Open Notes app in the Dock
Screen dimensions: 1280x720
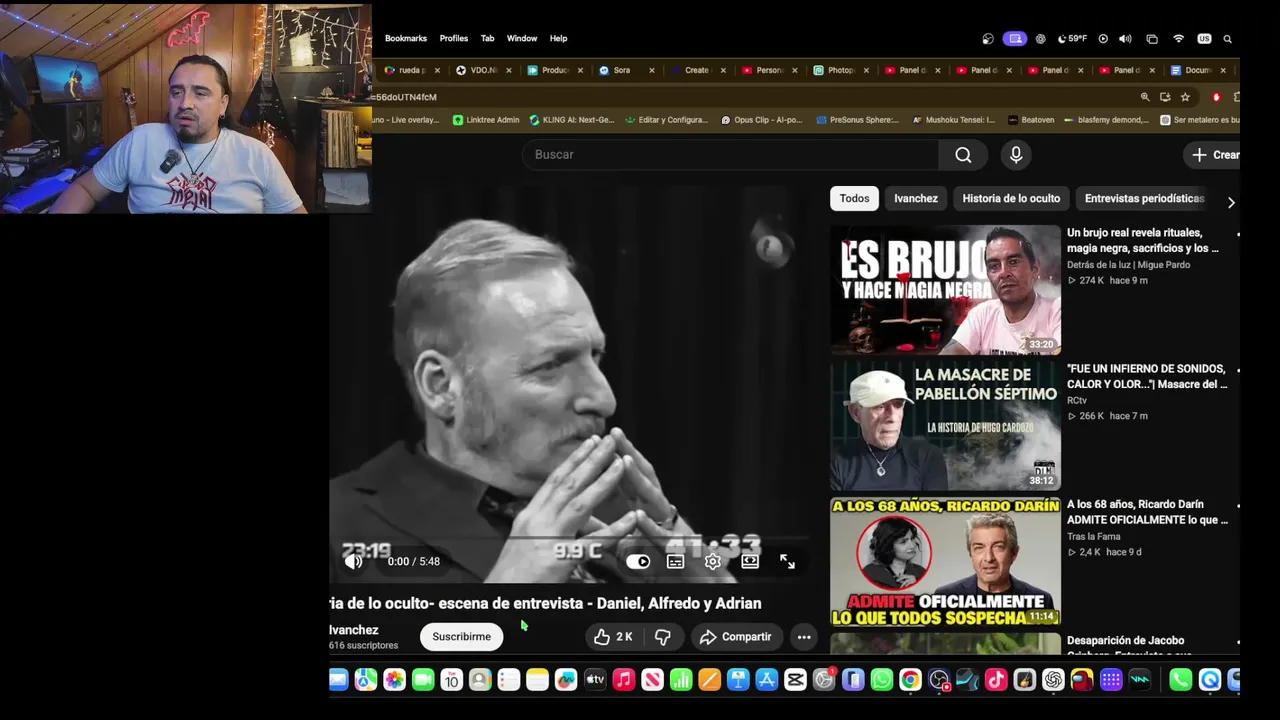pyautogui.click(x=537, y=680)
